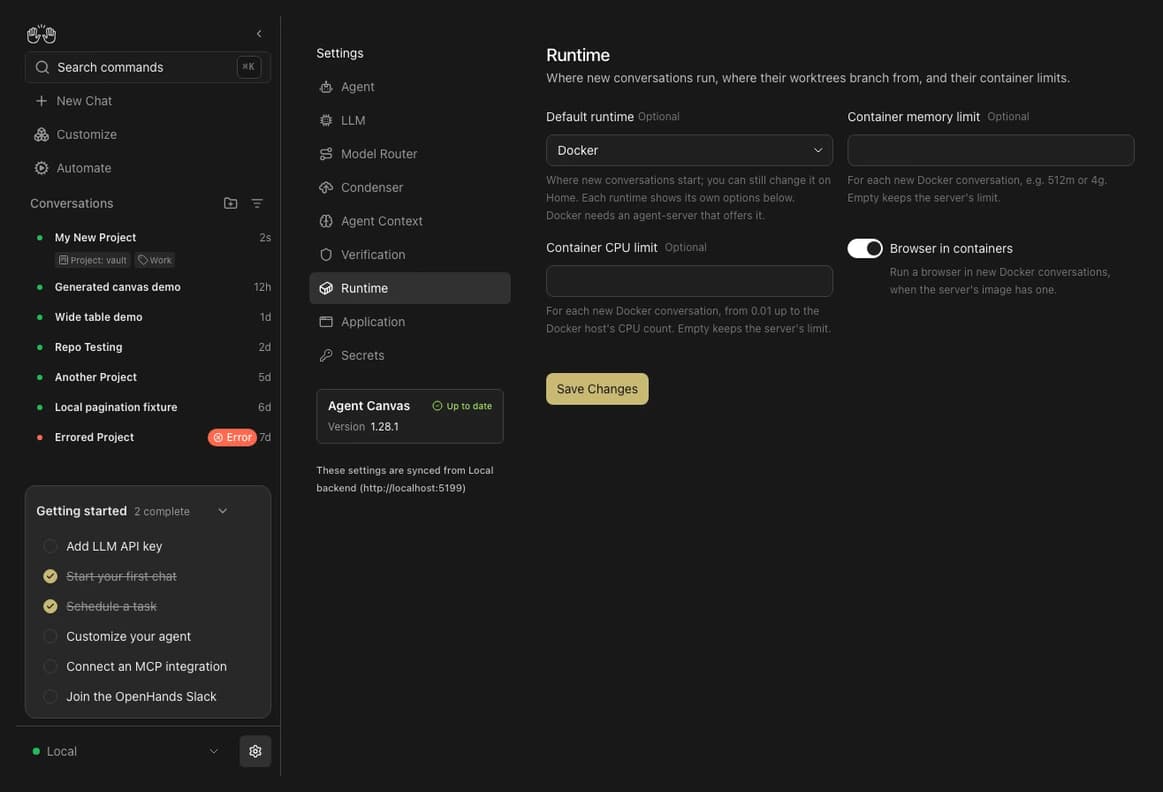Click the Up to date check icon
The height and width of the screenshot is (792, 1163).
437,406
